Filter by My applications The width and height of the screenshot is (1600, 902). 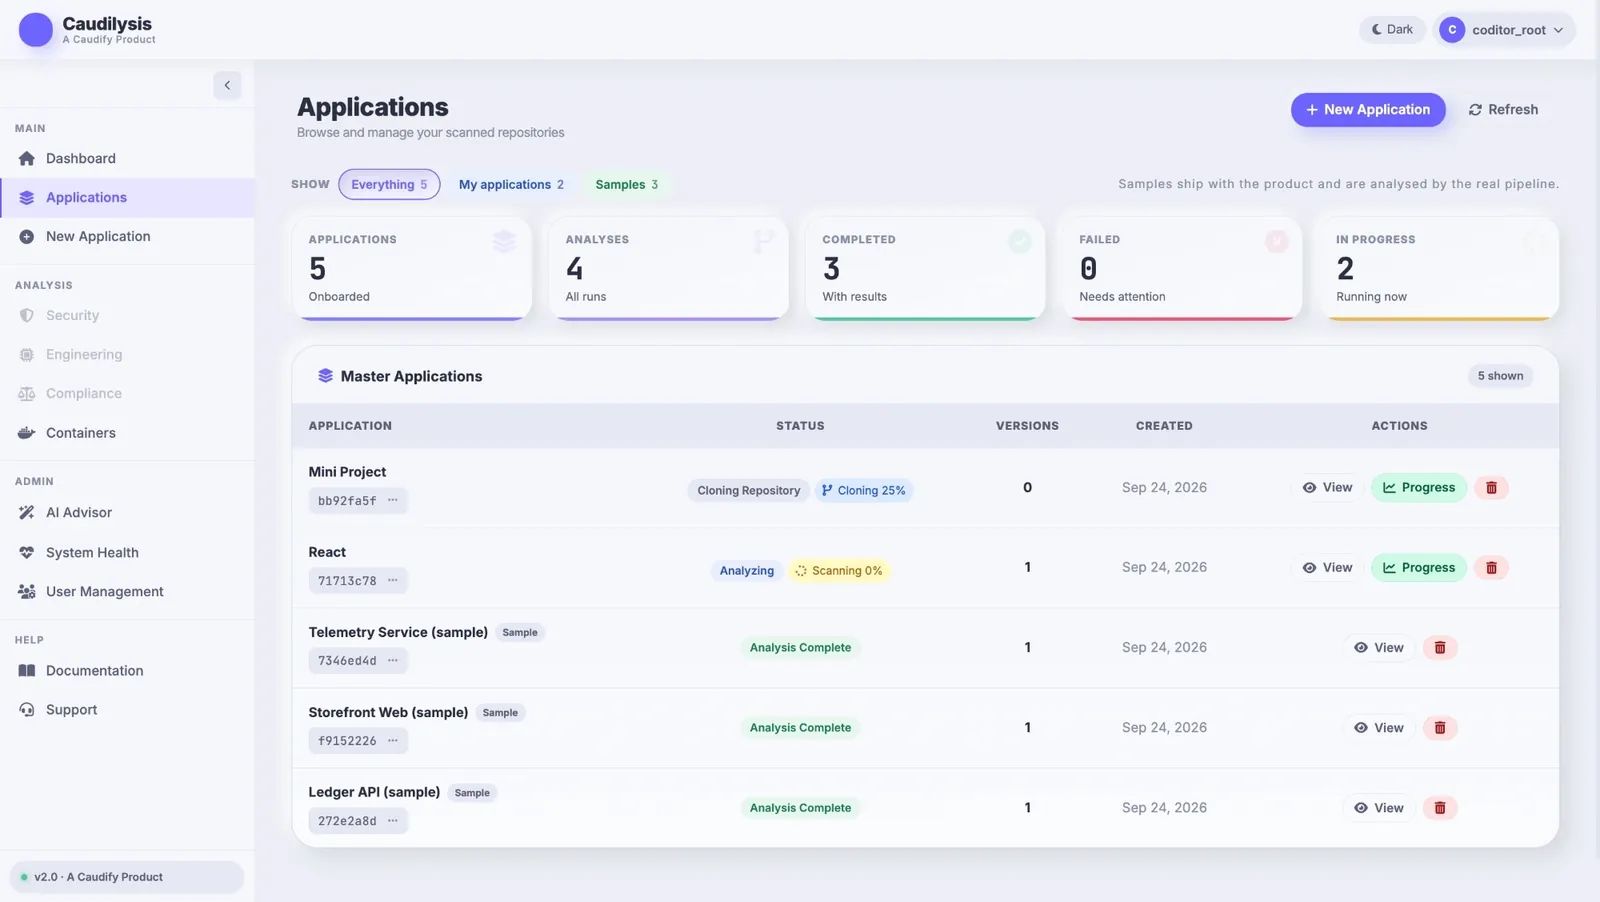[x=511, y=184]
